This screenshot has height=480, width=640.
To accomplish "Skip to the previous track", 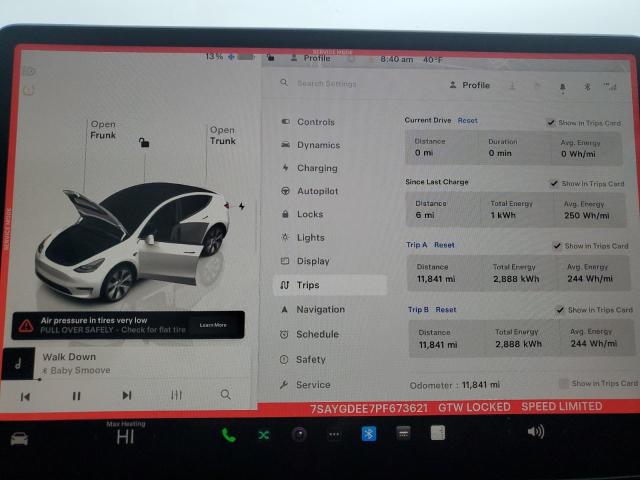I will click(25, 396).
